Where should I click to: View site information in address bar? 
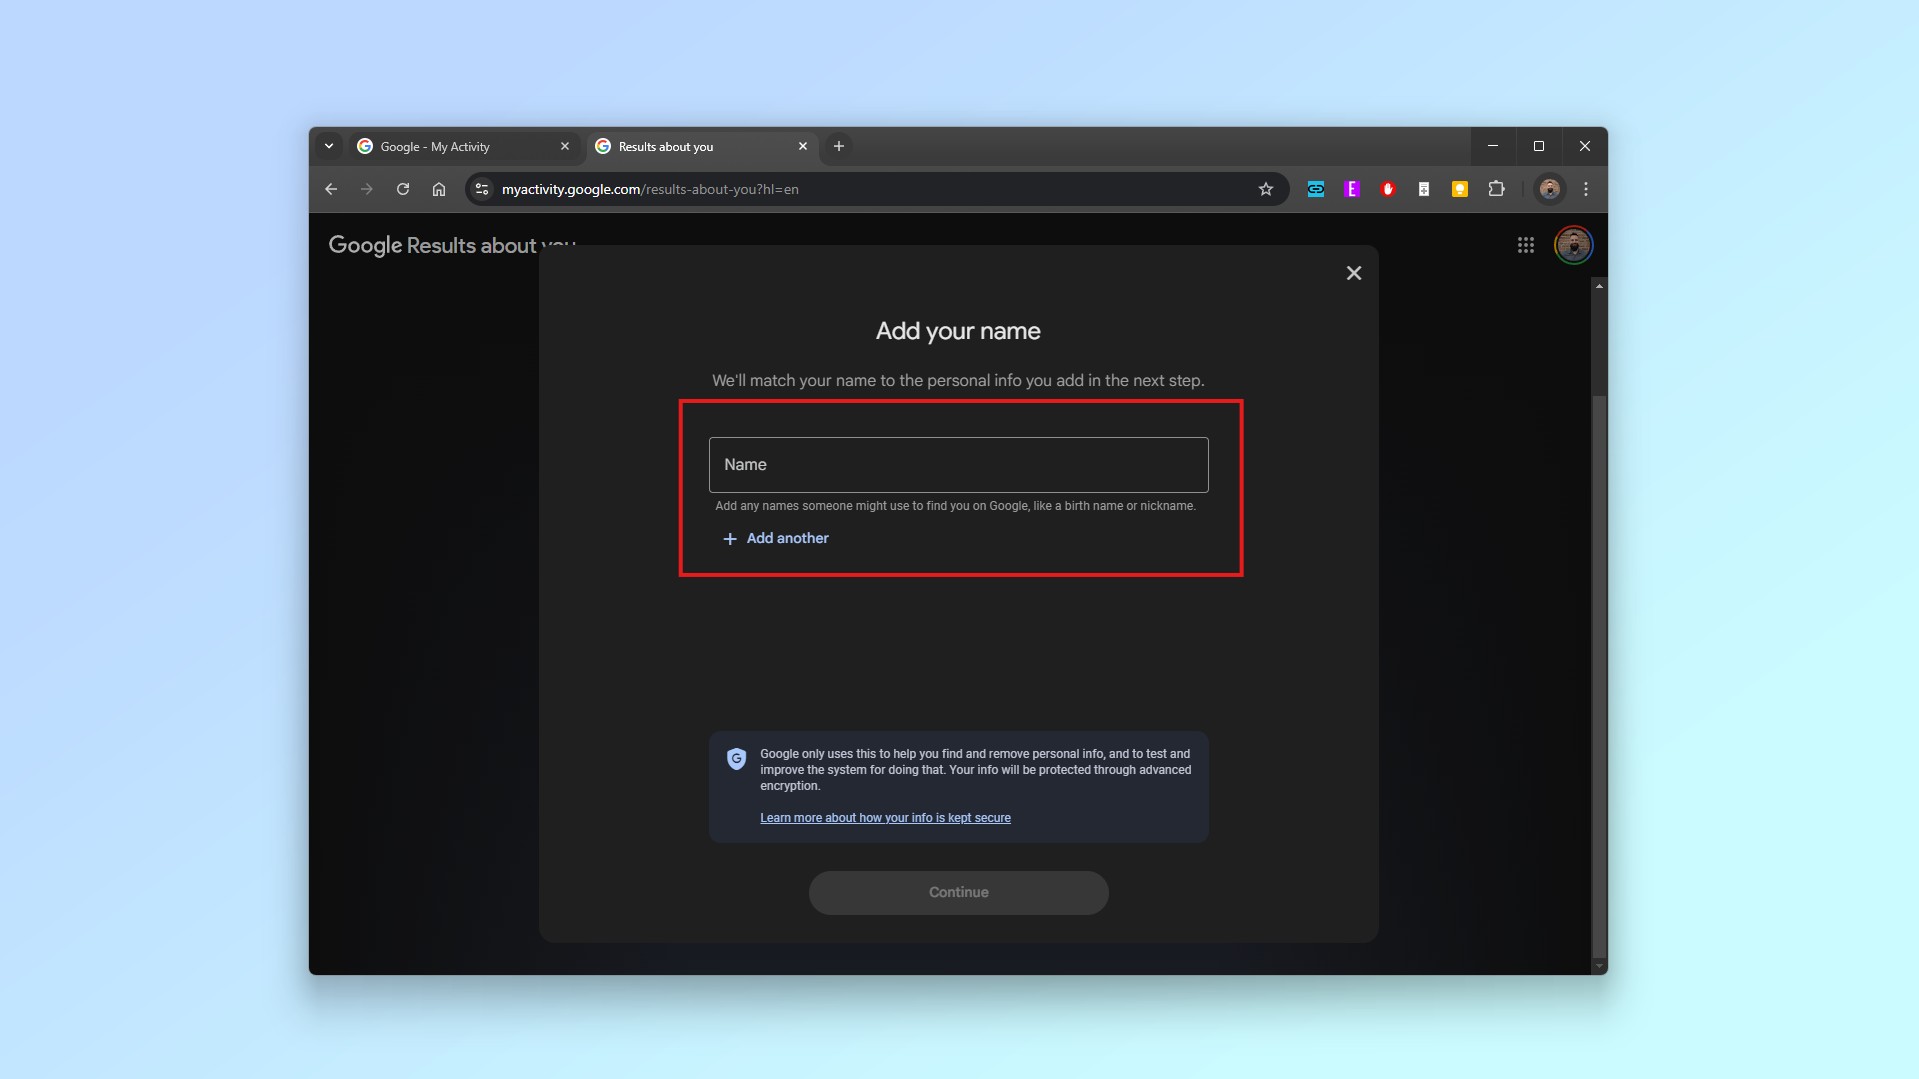pos(482,189)
